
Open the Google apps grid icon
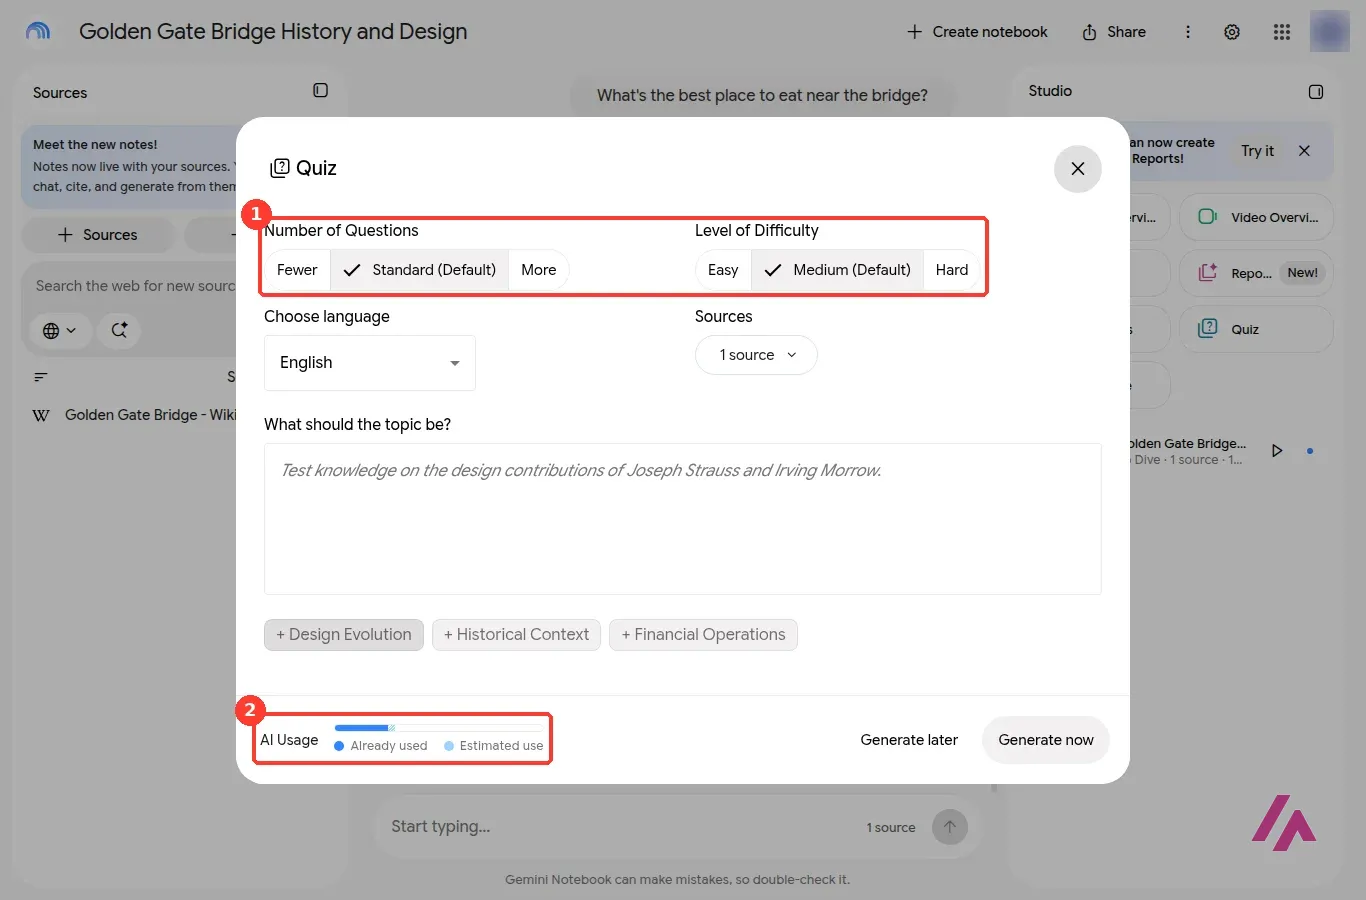(x=1282, y=32)
